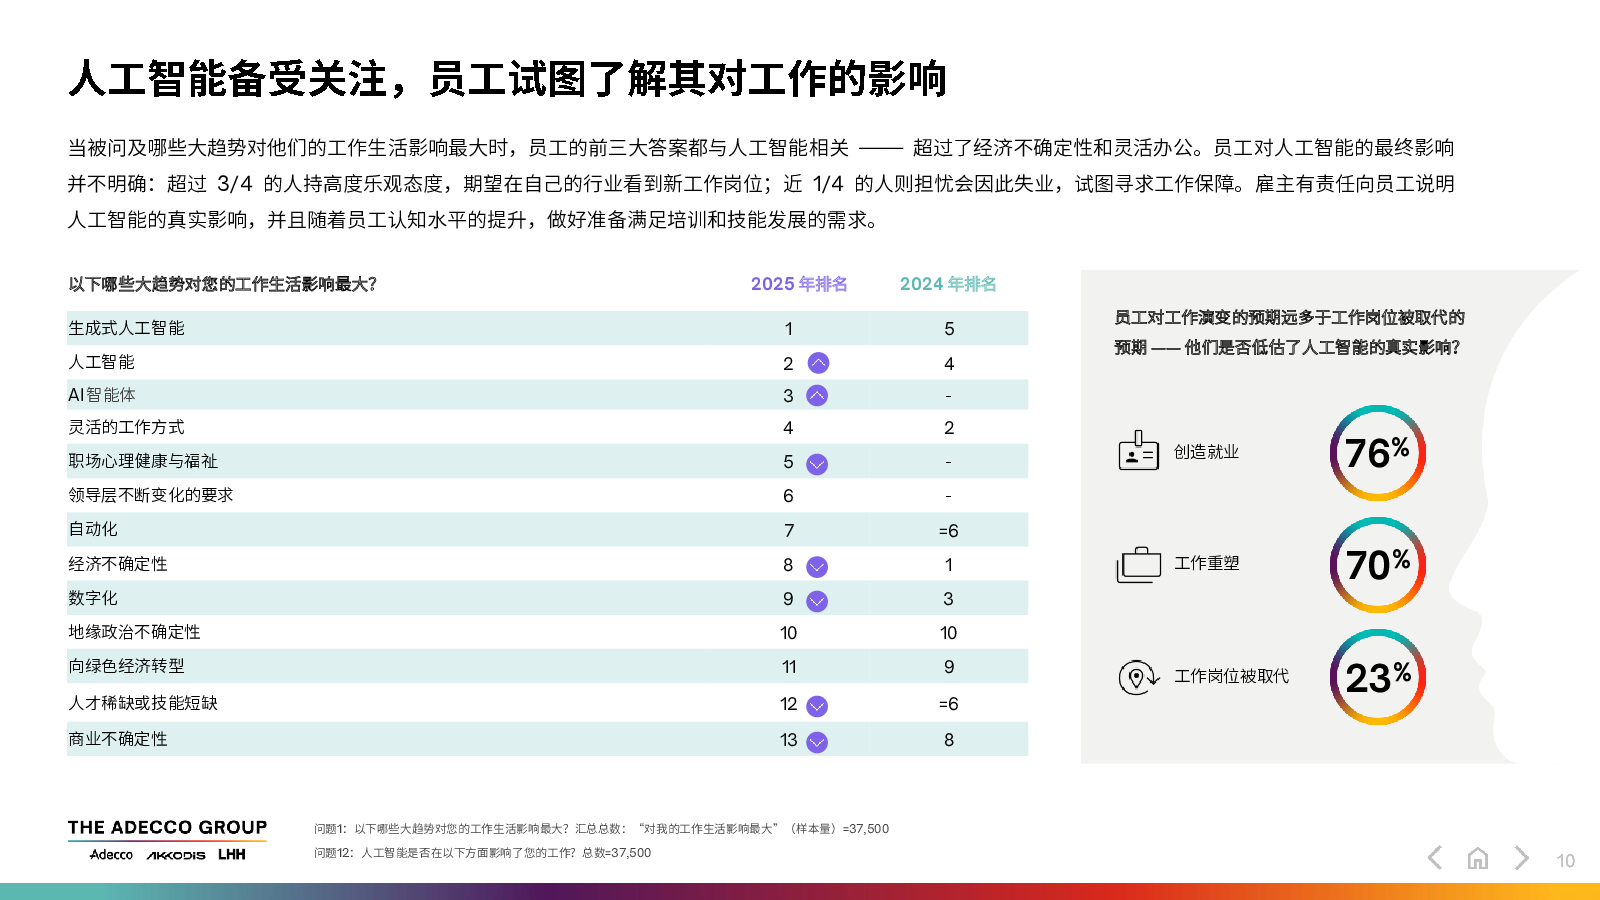Click the down arrow in 人才稀缺或技能短缺 row

(817, 706)
